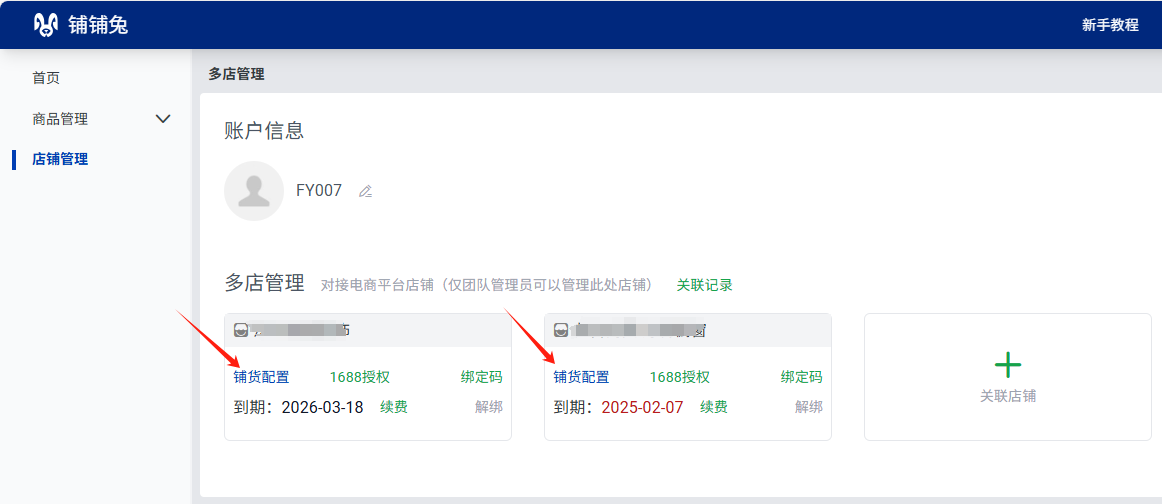
Task: Click the platform icon in first store header
Action: (241, 330)
